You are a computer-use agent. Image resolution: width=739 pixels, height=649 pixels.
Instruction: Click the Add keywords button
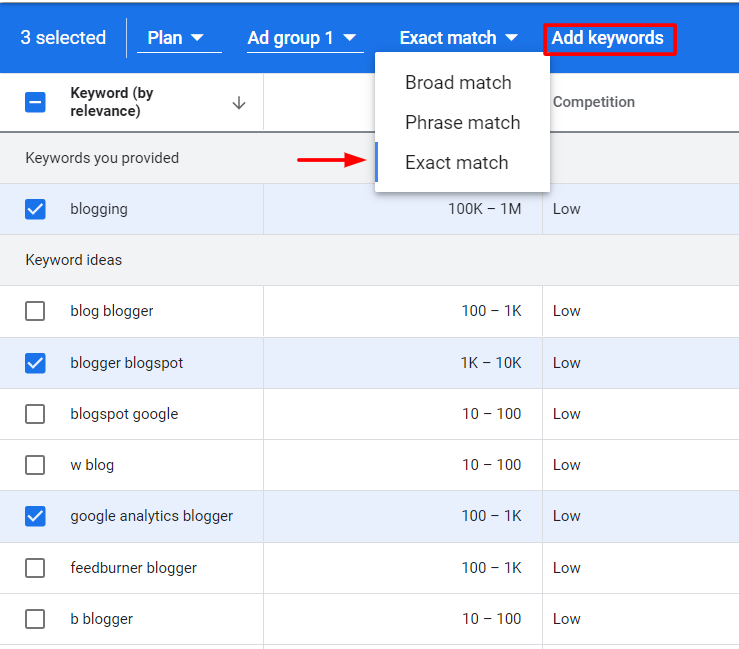pyautogui.click(x=609, y=39)
